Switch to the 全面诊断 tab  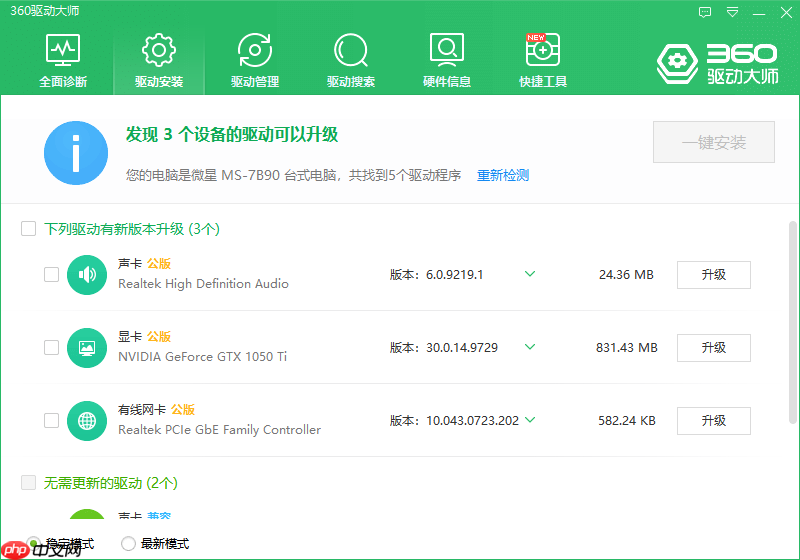pyautogui.click(x=63, y=61)
